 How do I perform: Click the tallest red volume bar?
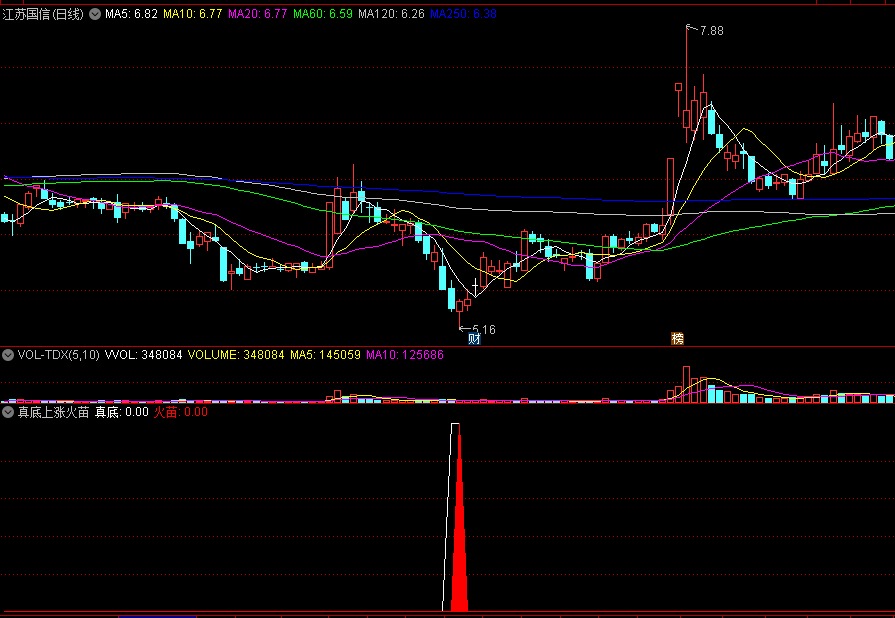point(687,385)
